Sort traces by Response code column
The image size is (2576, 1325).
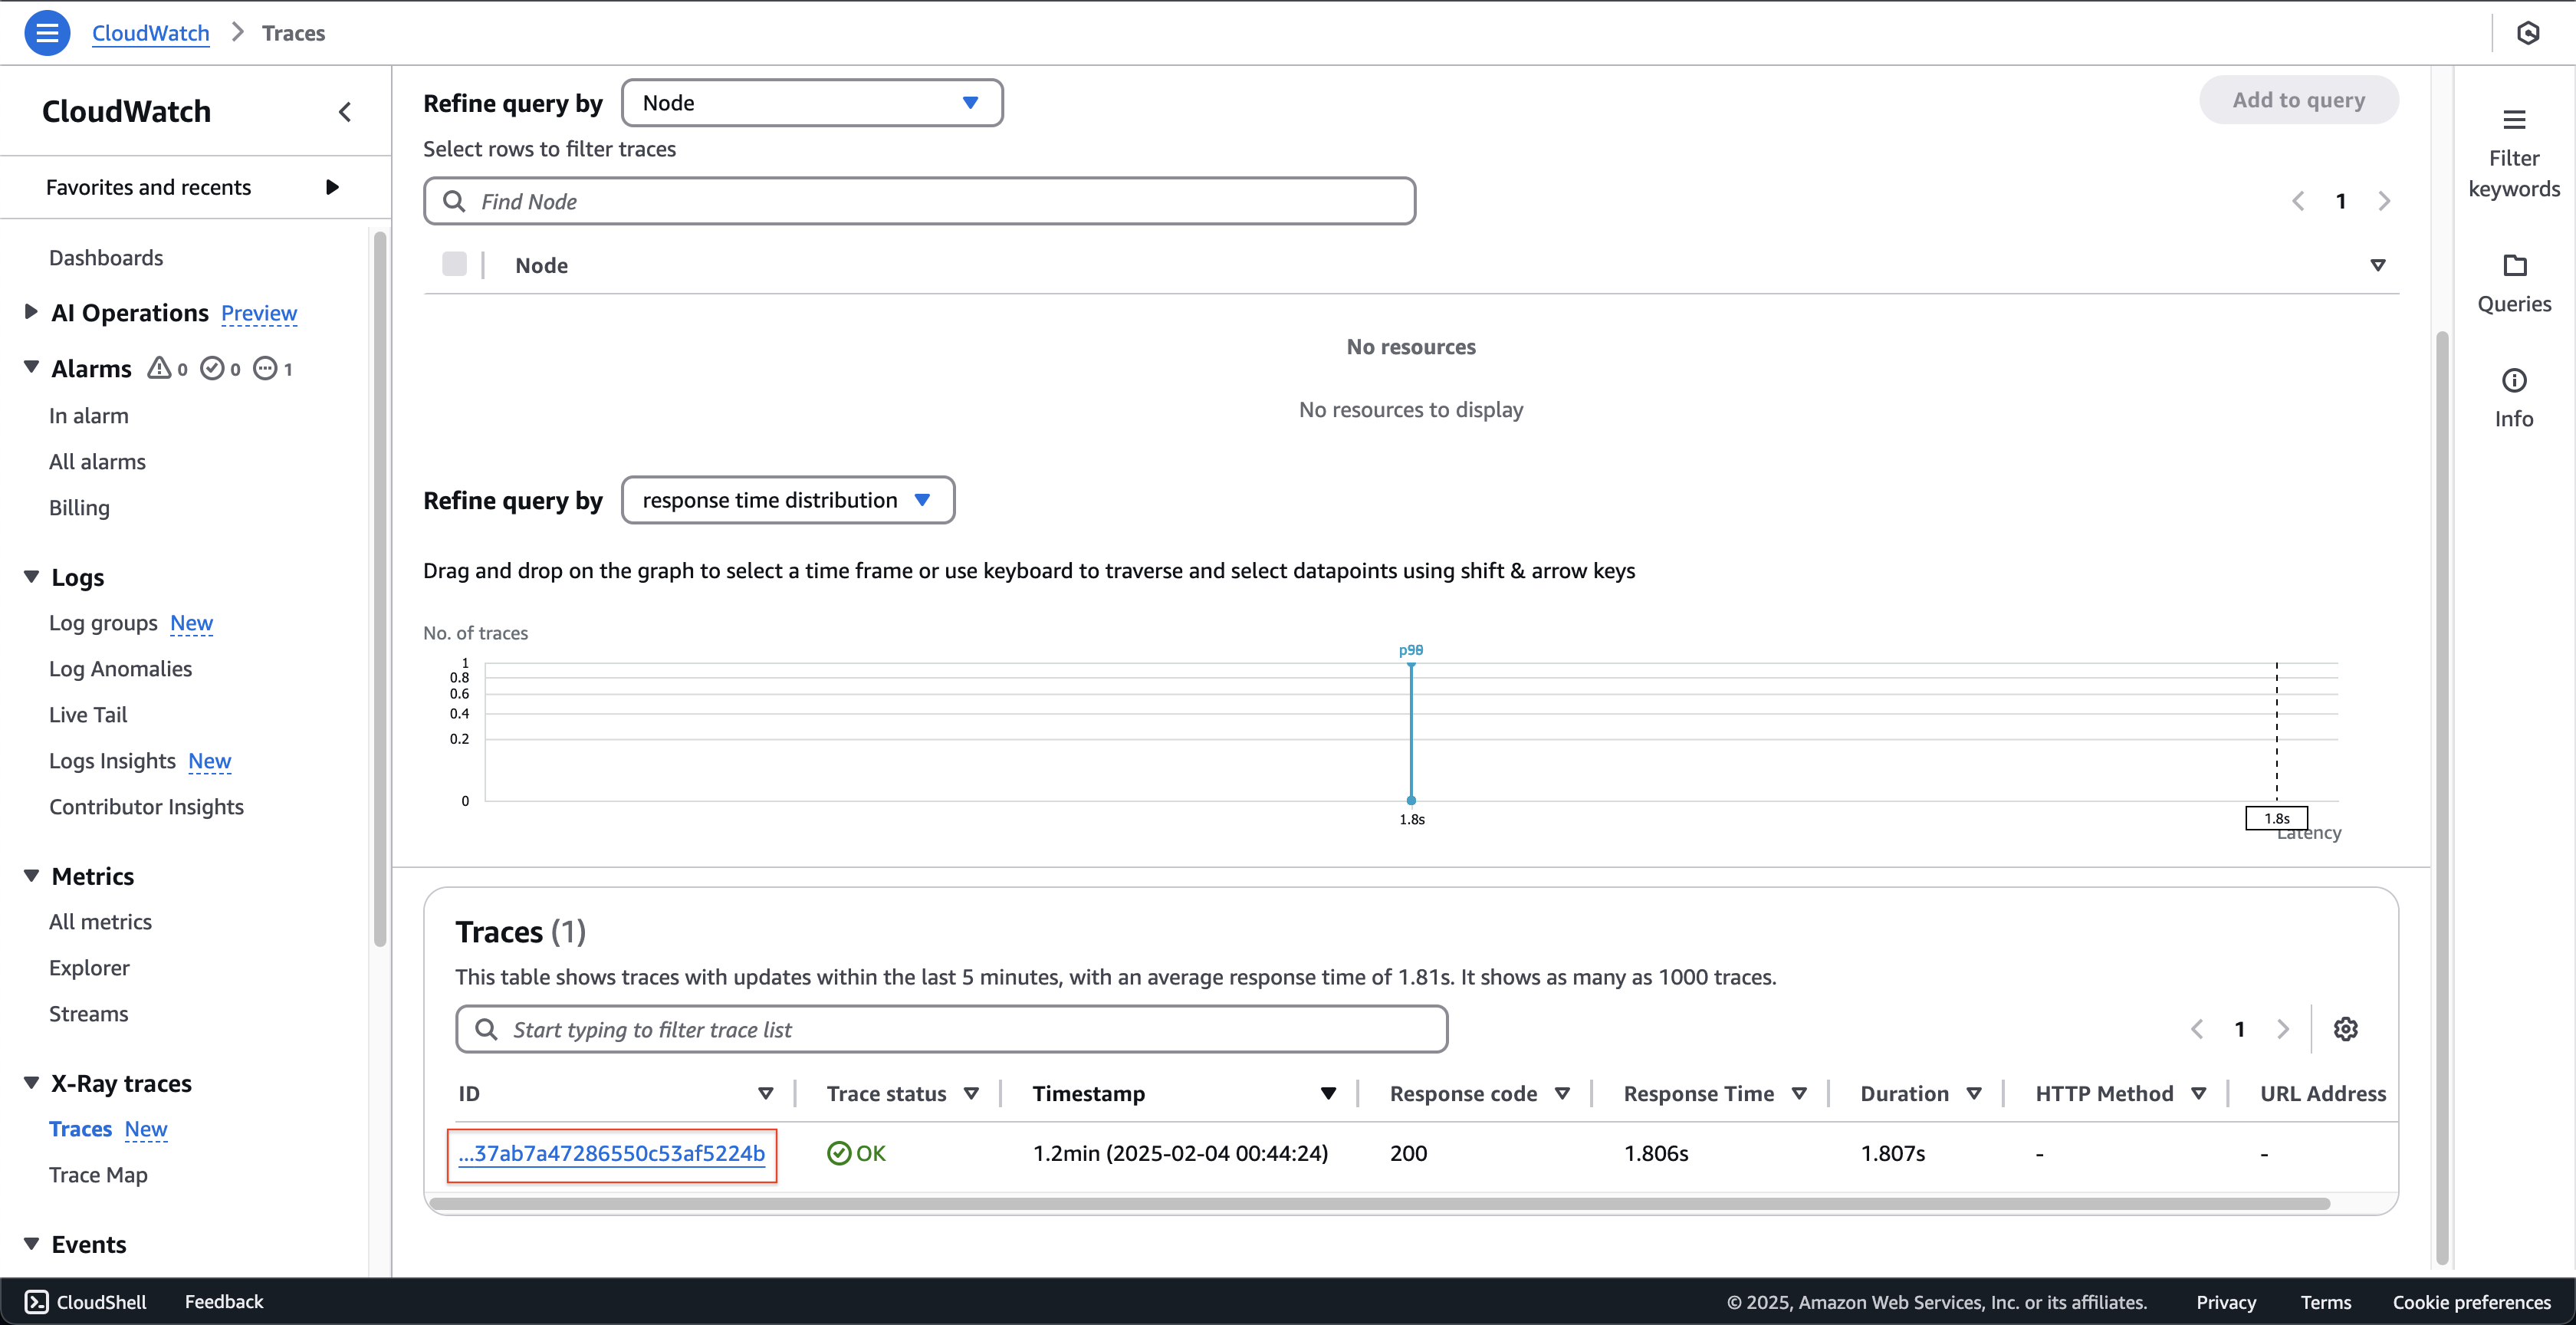point(1562,1093)
